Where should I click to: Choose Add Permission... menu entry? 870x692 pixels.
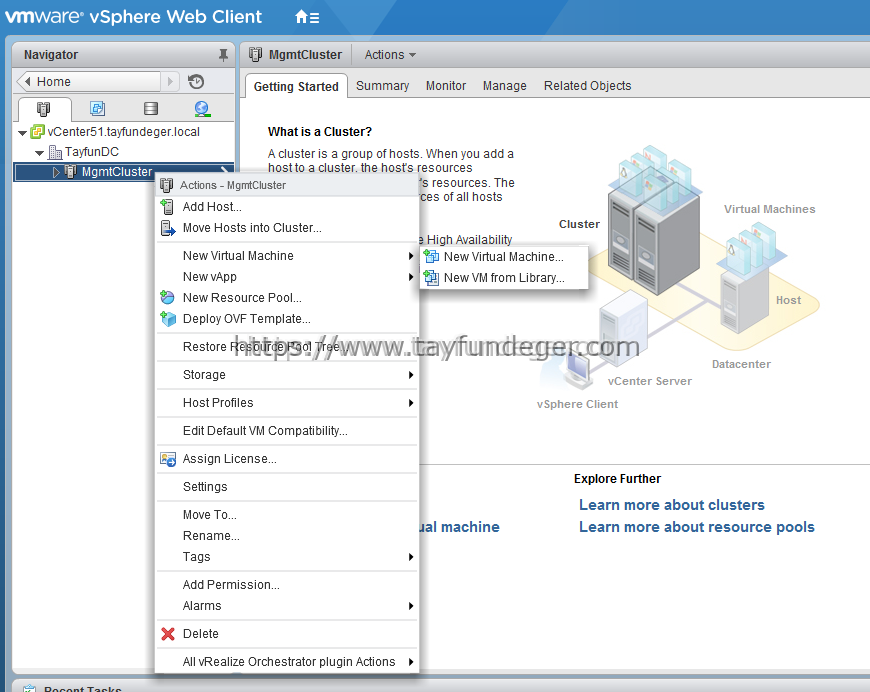(287, 585)
